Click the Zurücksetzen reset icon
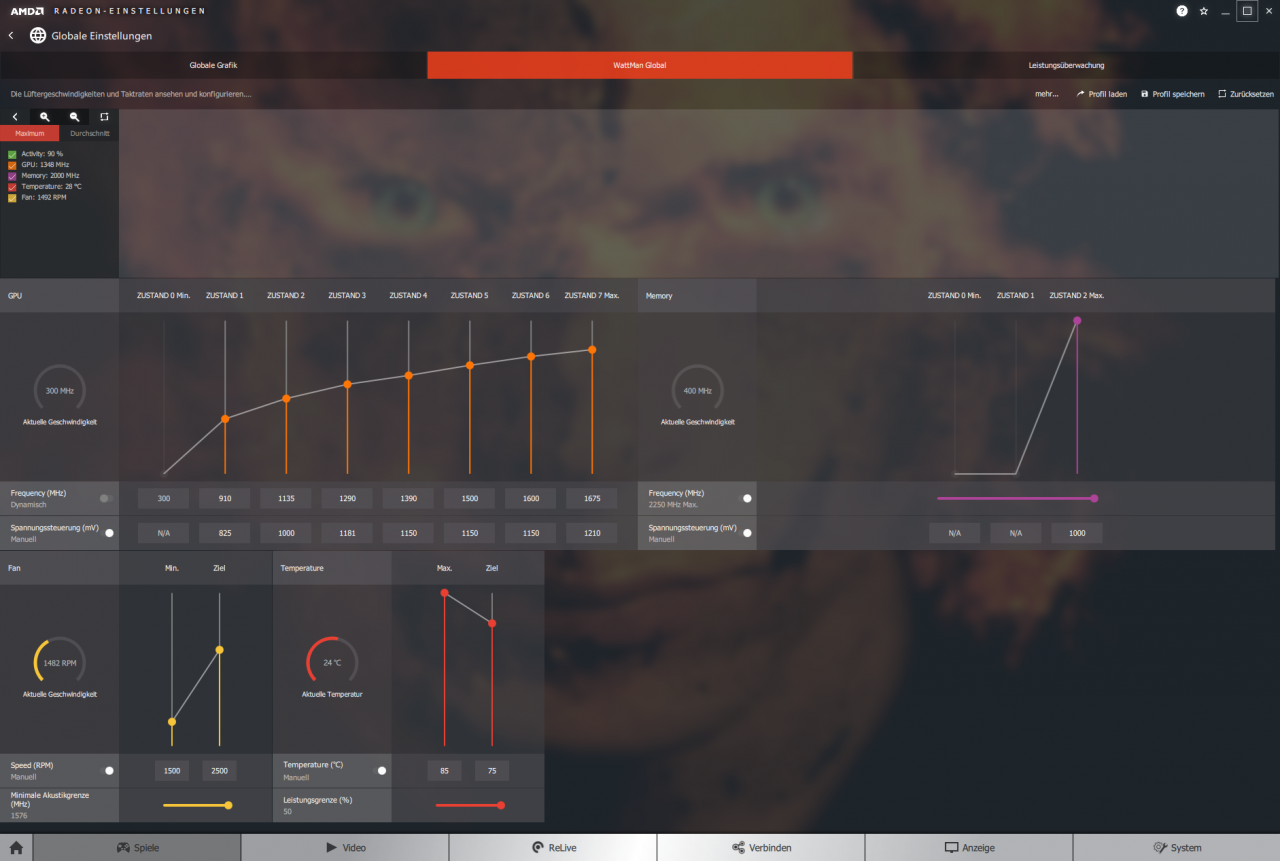Screen dimensions: 1280x861 [x=1222, y=94]
